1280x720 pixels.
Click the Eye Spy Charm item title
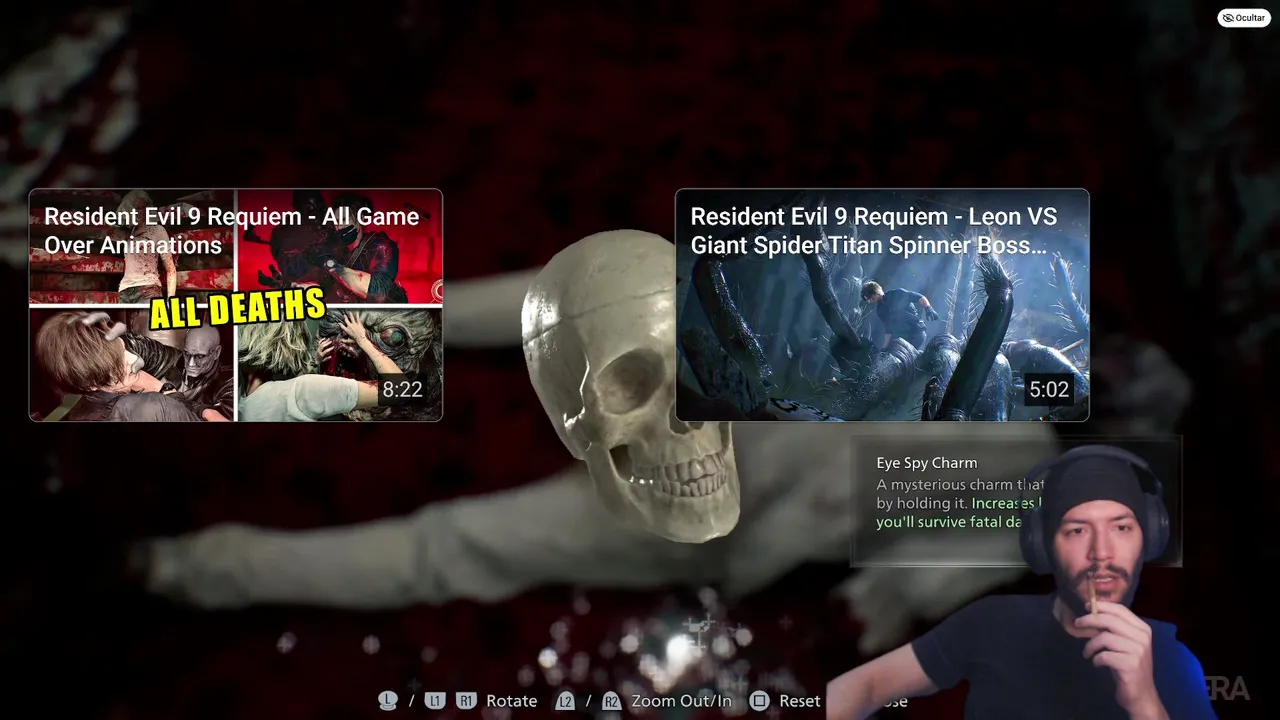click(927, 463)
